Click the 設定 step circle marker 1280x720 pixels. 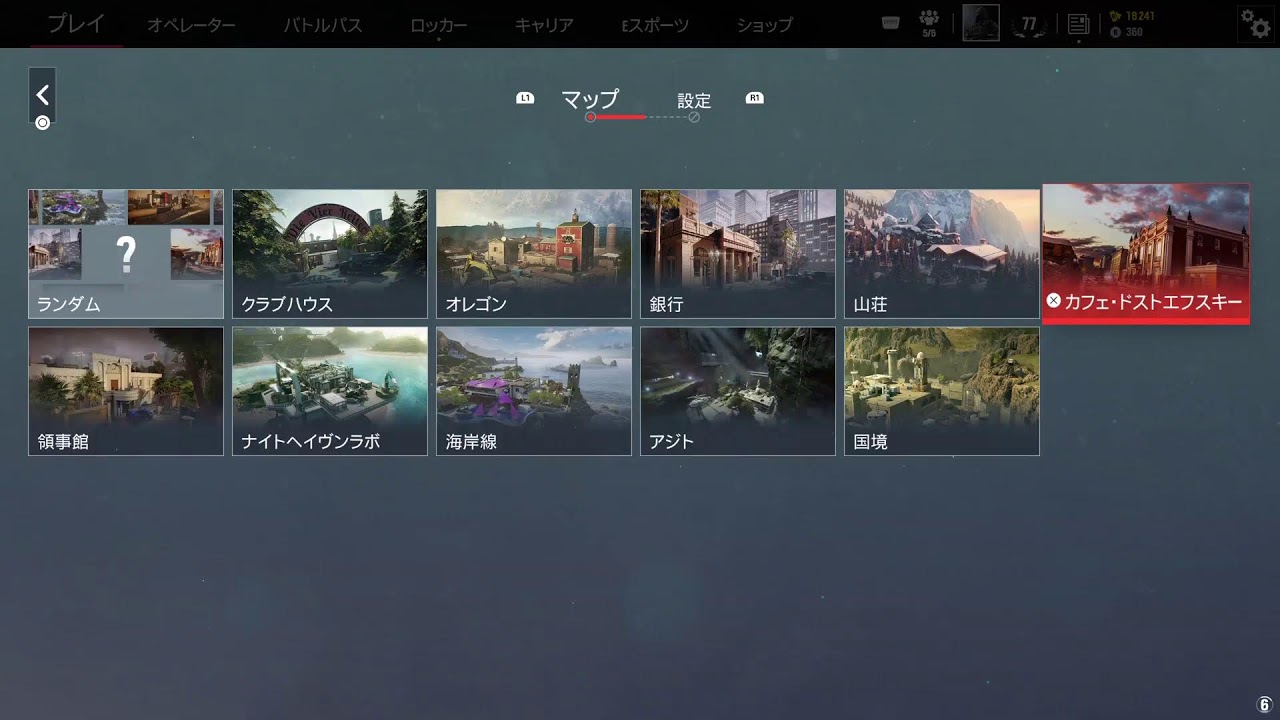694,117
